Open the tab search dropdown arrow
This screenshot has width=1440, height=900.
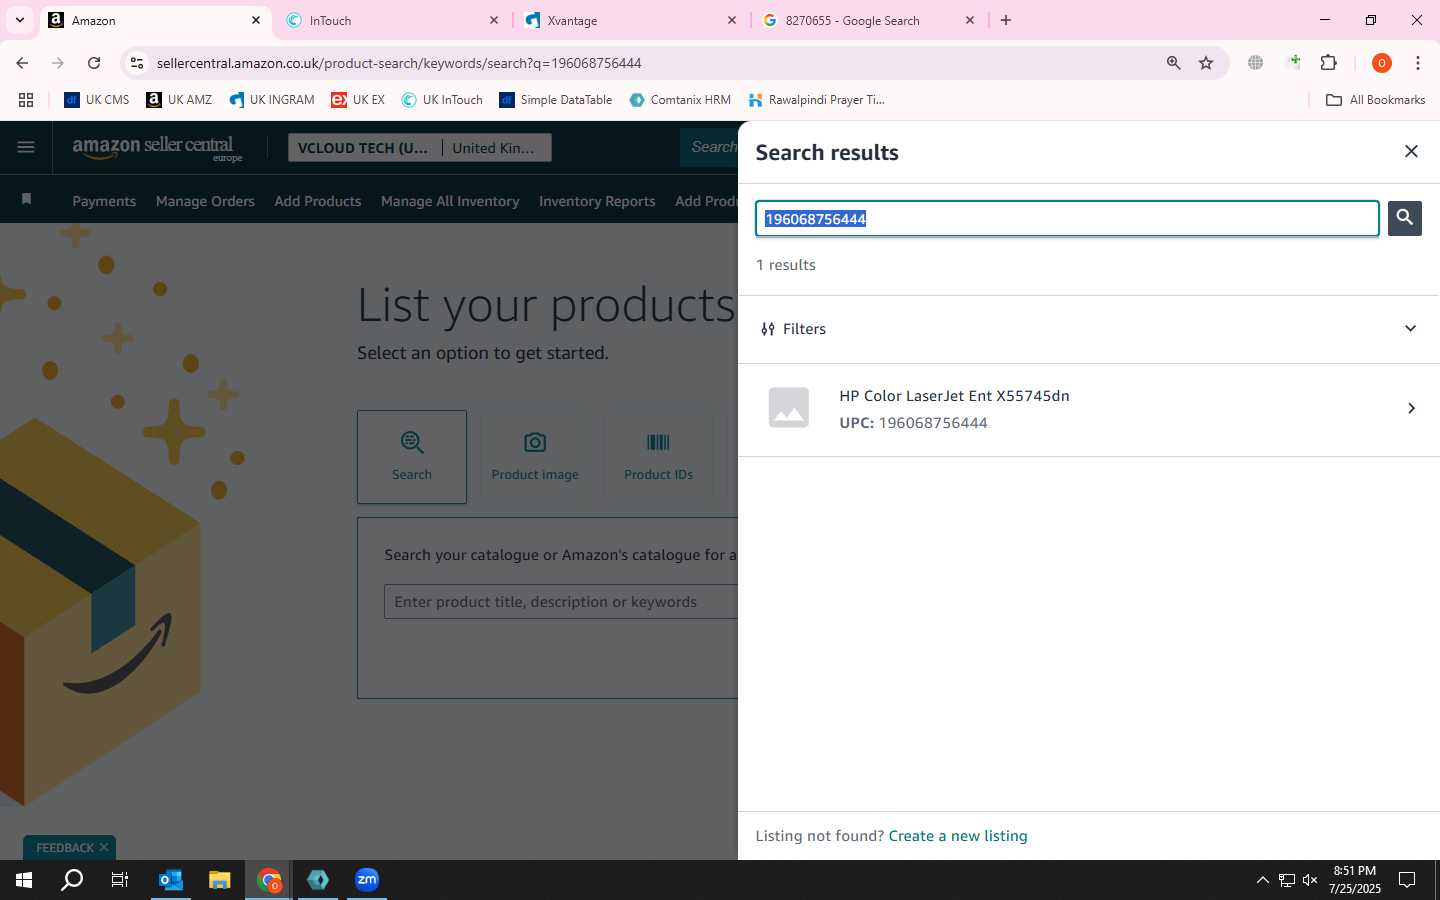point(19,20)
